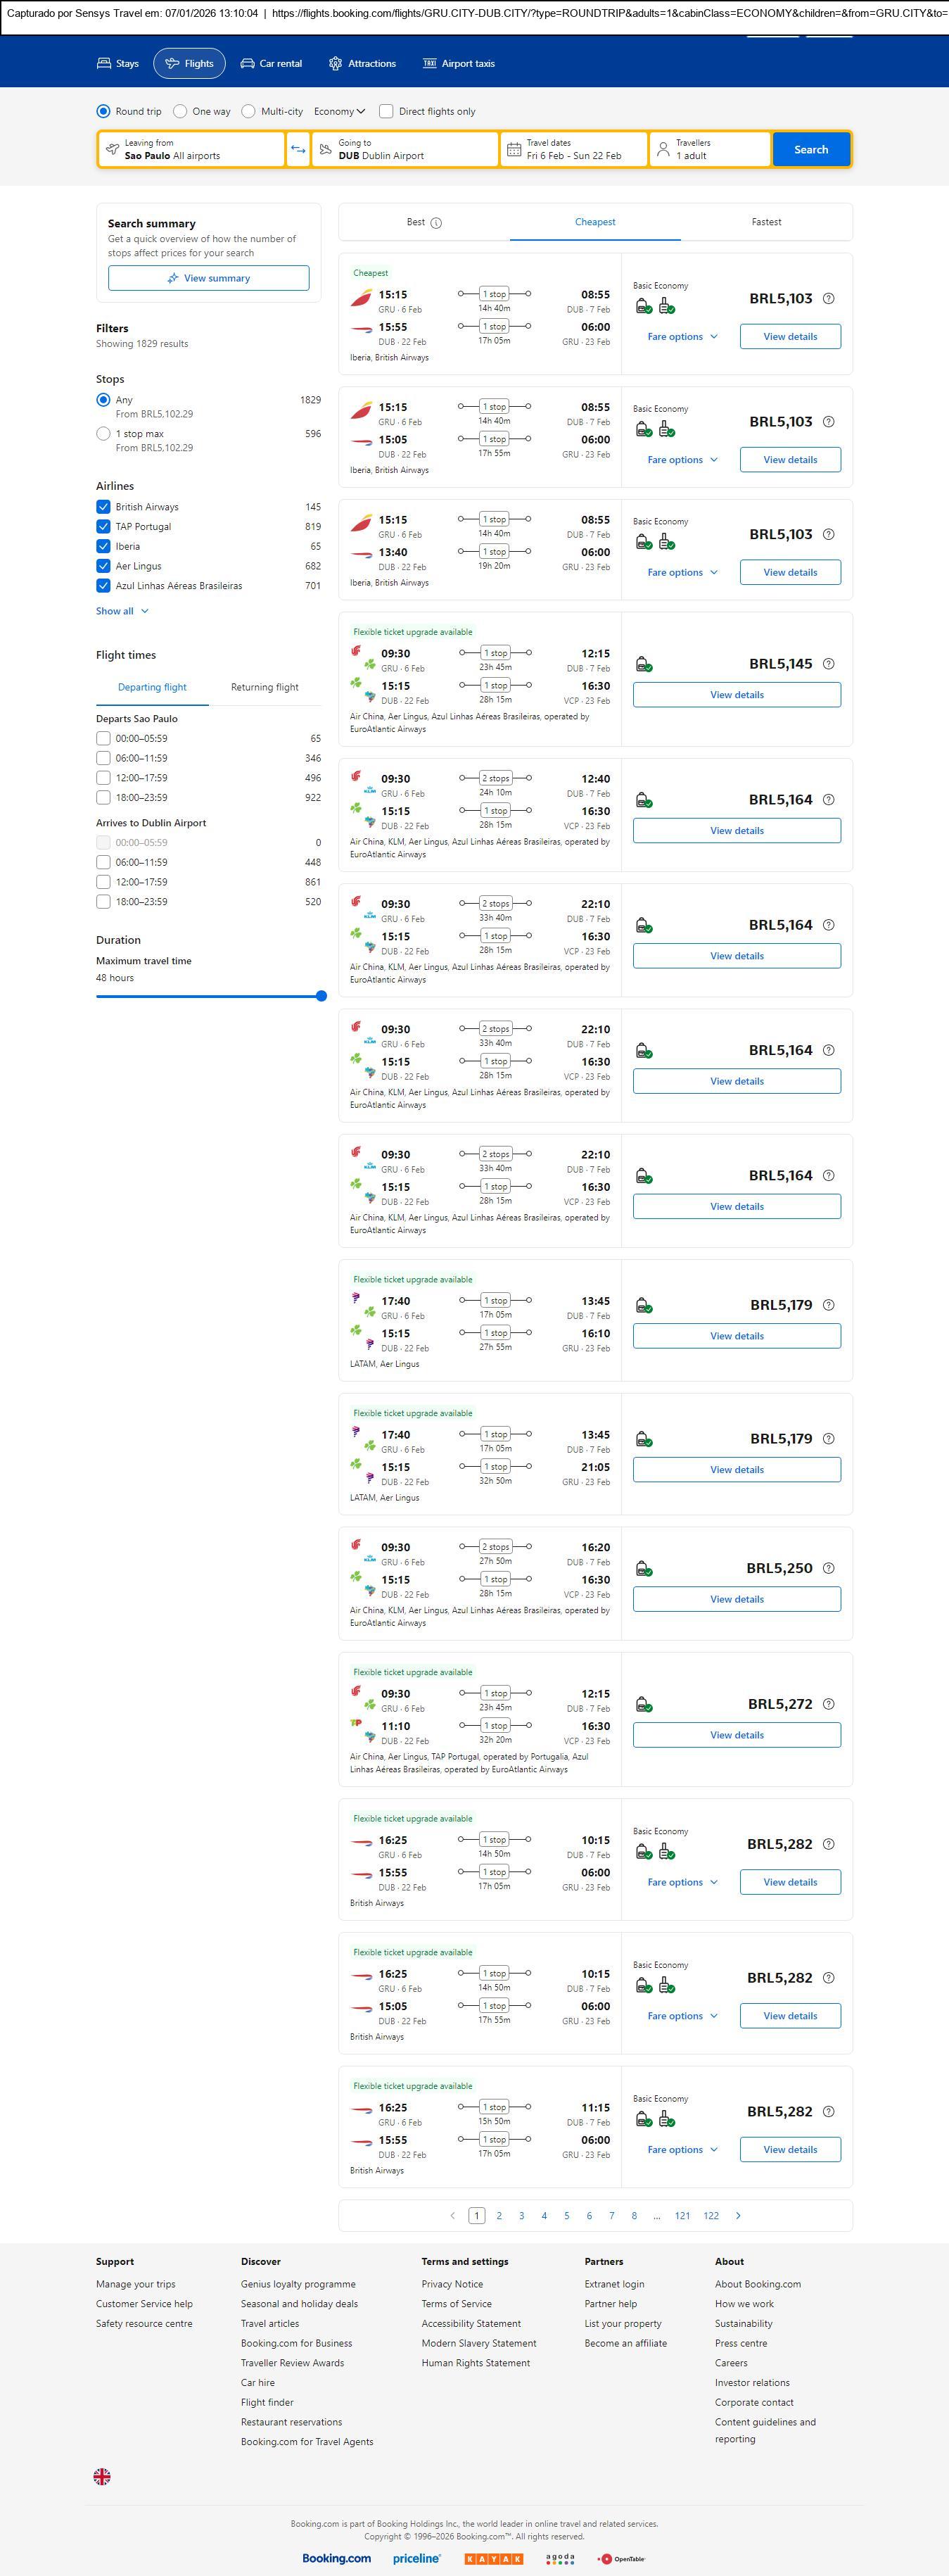The height and width of the screenshot is (2576, 949).
Task: Click the calendar icon in Travel dates field
Action: point(514,150)
